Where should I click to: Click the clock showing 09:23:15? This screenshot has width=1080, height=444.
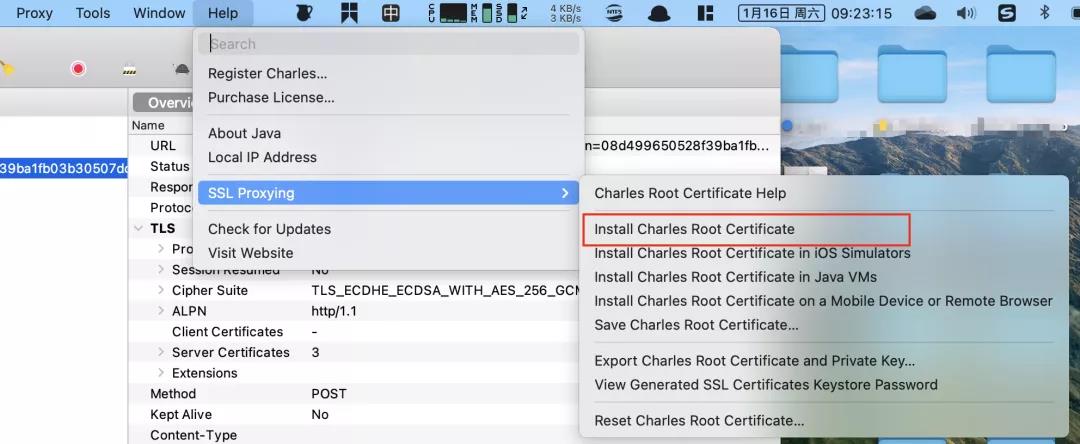[861, 13]
